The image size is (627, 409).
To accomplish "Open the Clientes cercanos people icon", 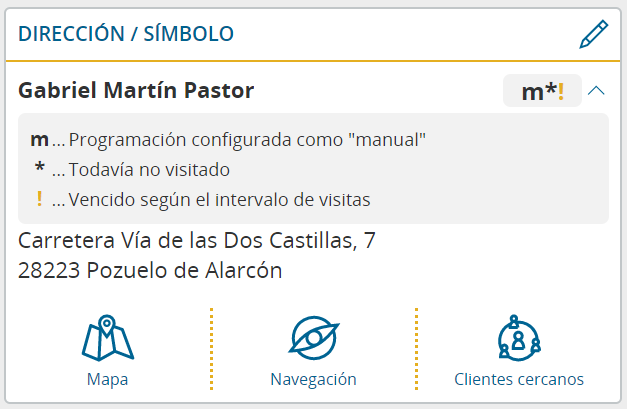I will pyautogui.click(x=519, y=338).
